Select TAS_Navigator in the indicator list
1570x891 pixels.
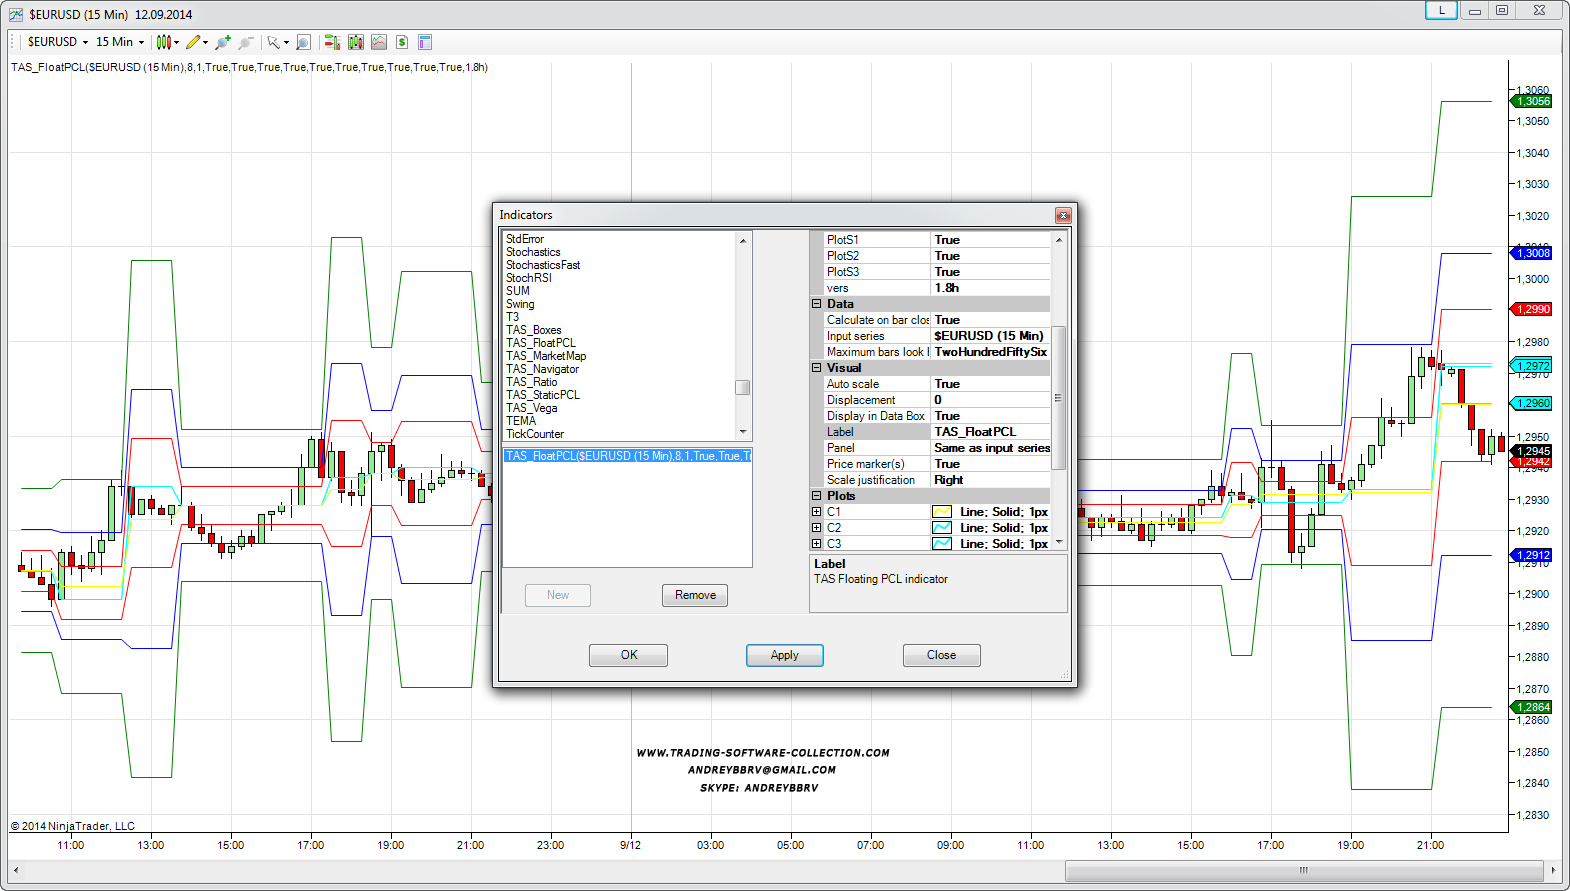pyautogui.click(x=542, y=369)
